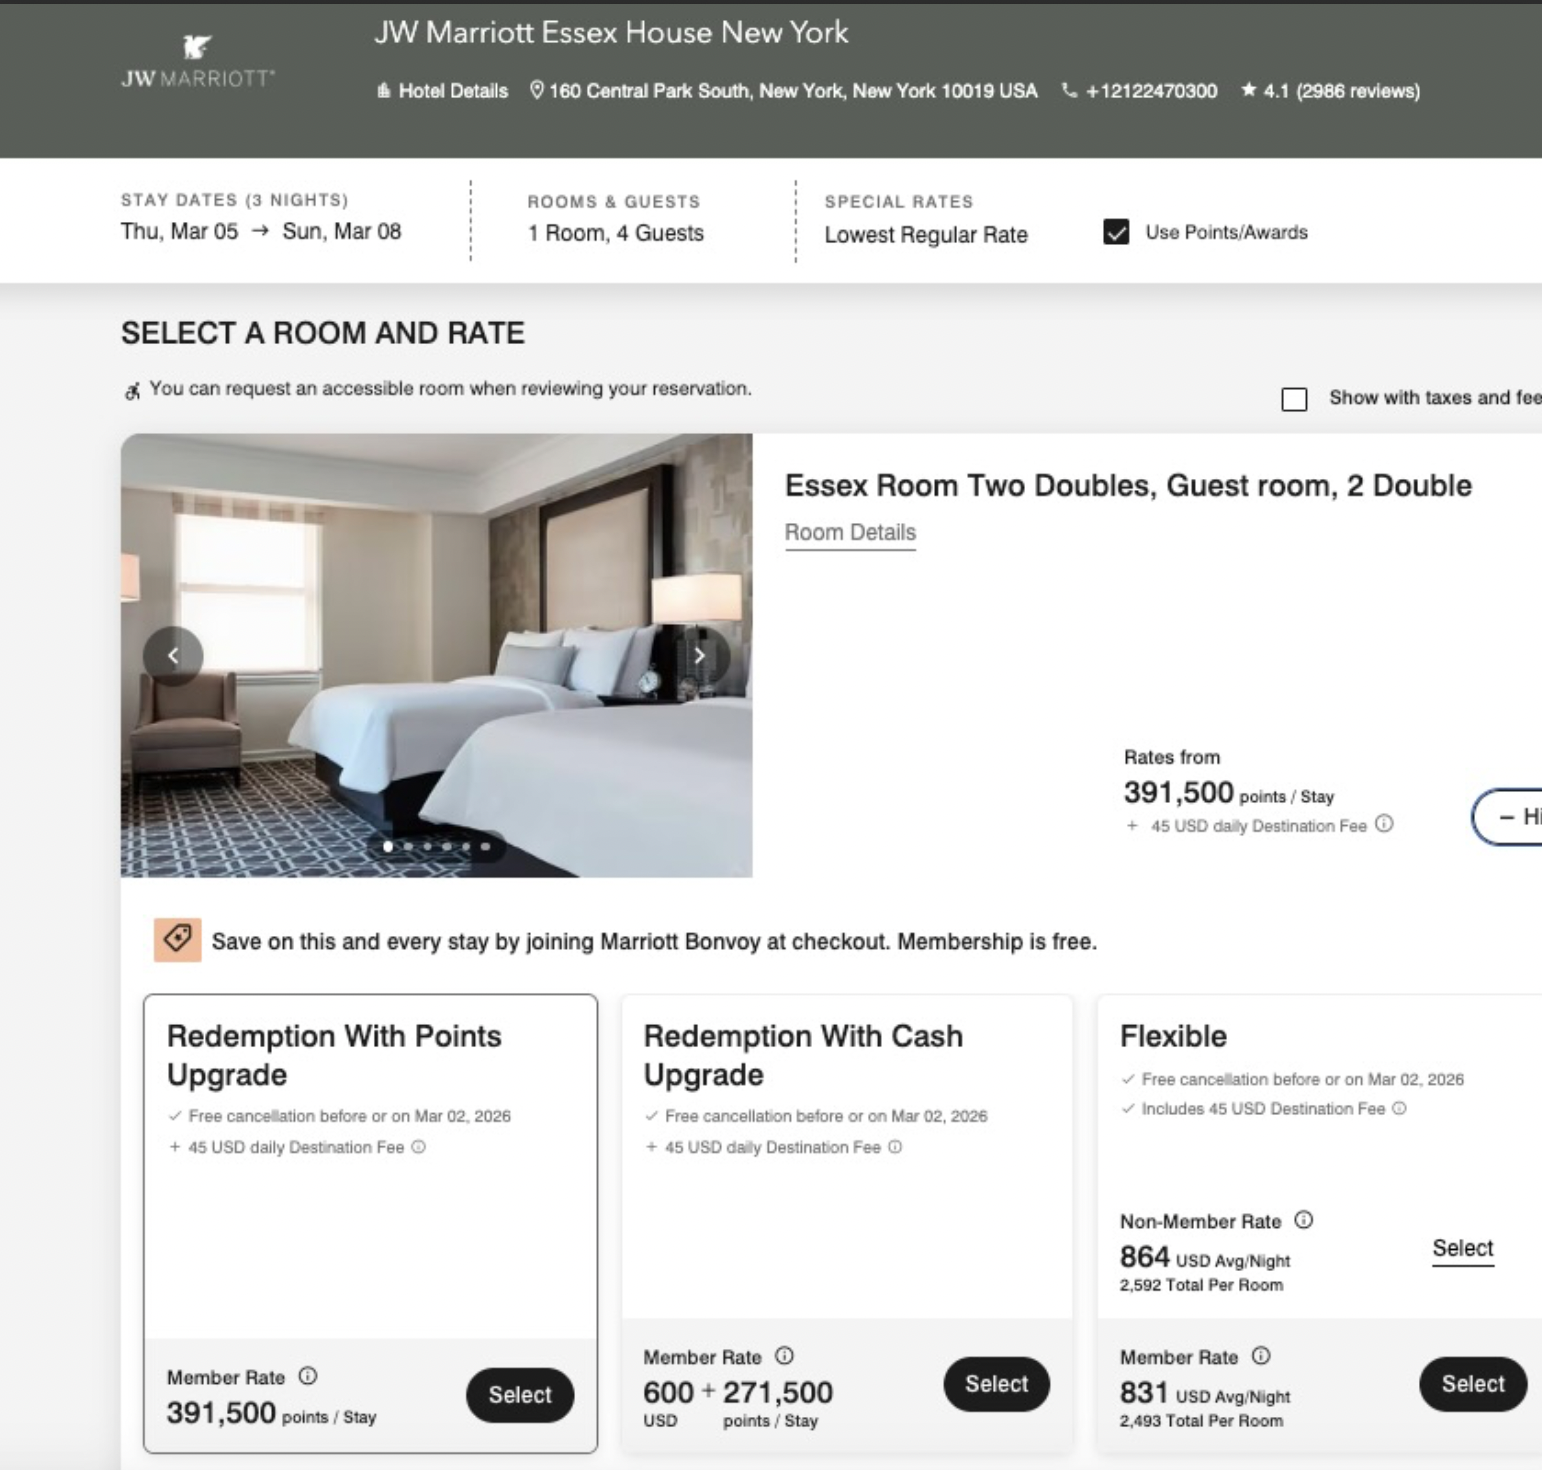Click the orange Bonvoy savings tag icon
This screenshot has width=1542, height=1470.
[x=178, y=940]
